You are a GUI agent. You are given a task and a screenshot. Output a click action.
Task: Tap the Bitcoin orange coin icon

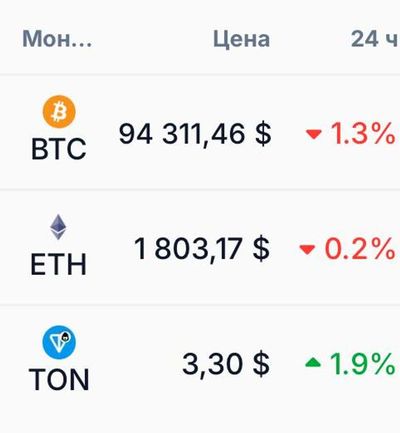click(x=59, y=112)
